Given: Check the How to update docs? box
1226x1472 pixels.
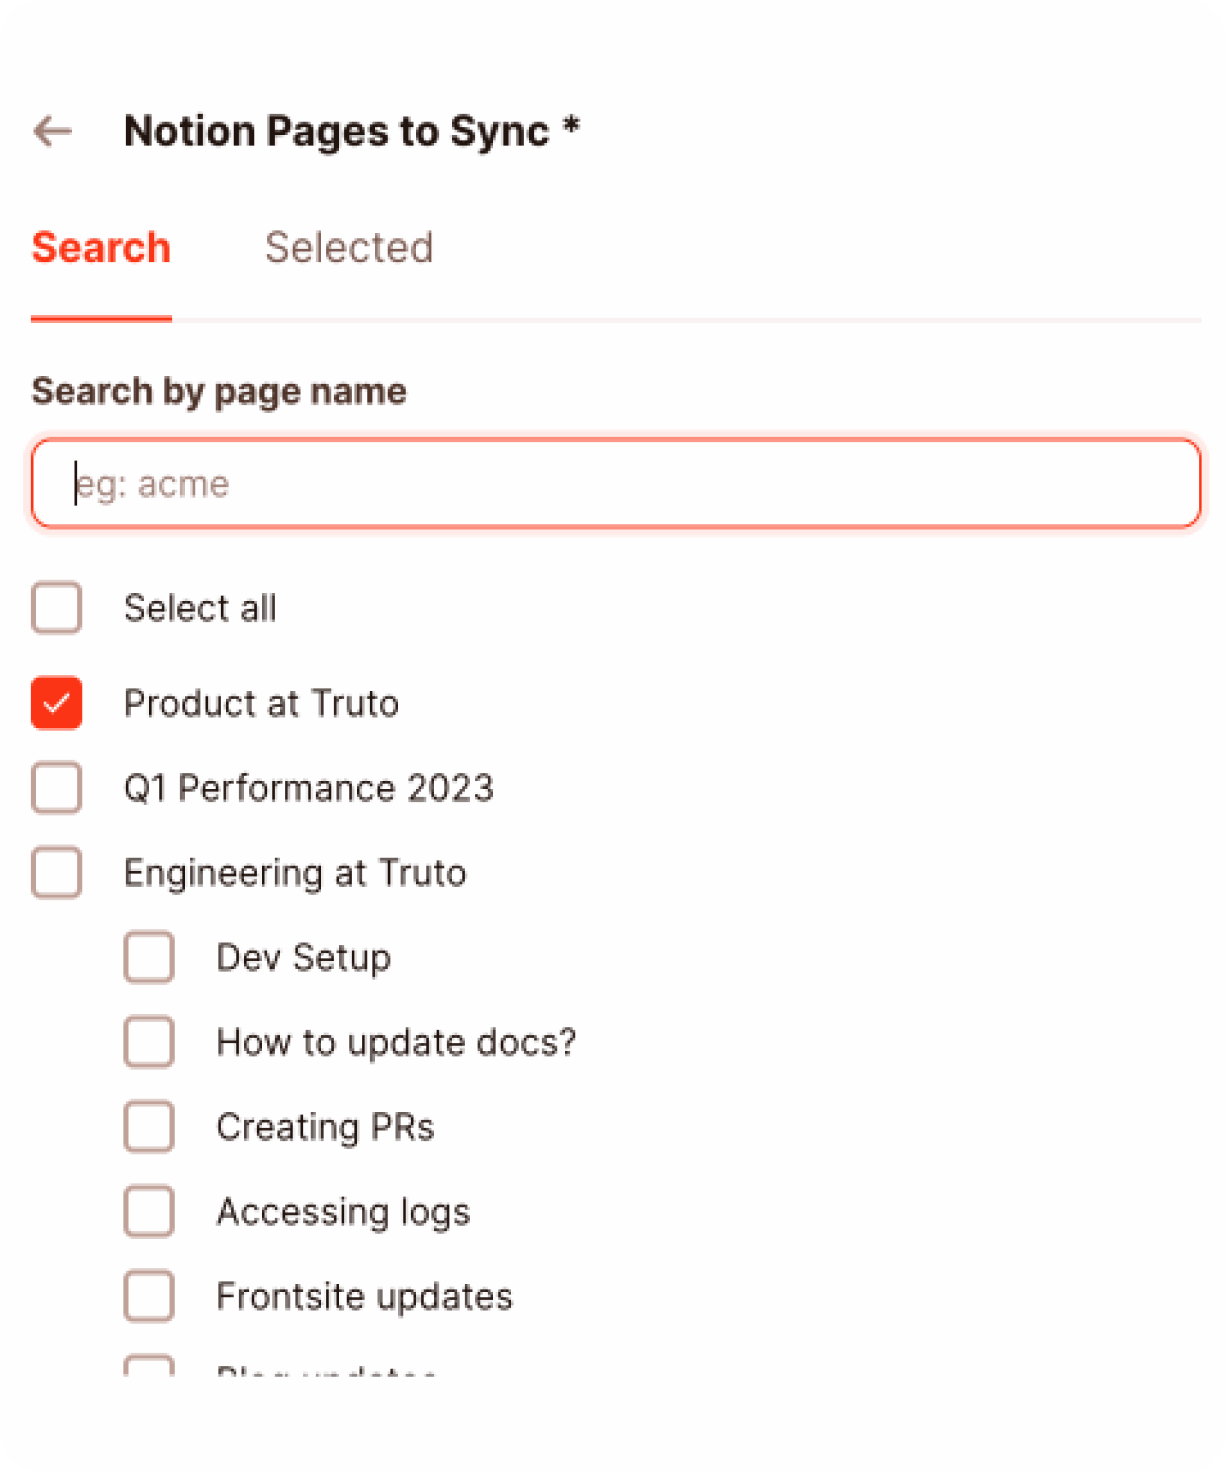Looking at the screenshot, I should tap(149, 1042).
